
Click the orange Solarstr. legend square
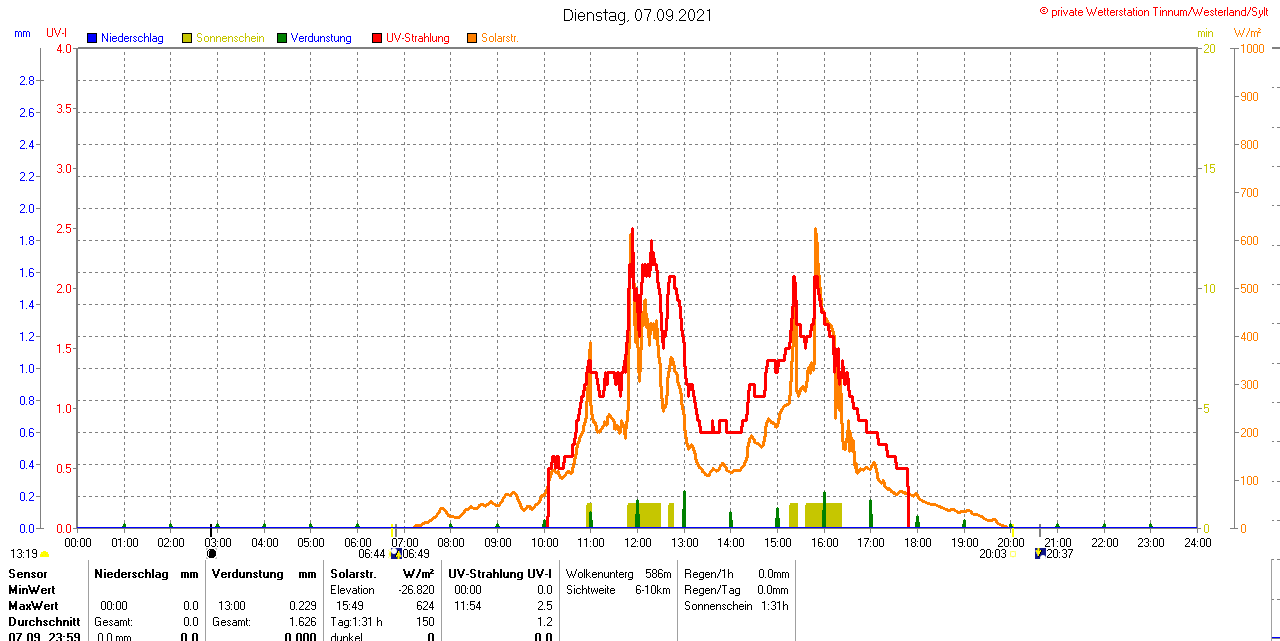click(x=472, y=38)
